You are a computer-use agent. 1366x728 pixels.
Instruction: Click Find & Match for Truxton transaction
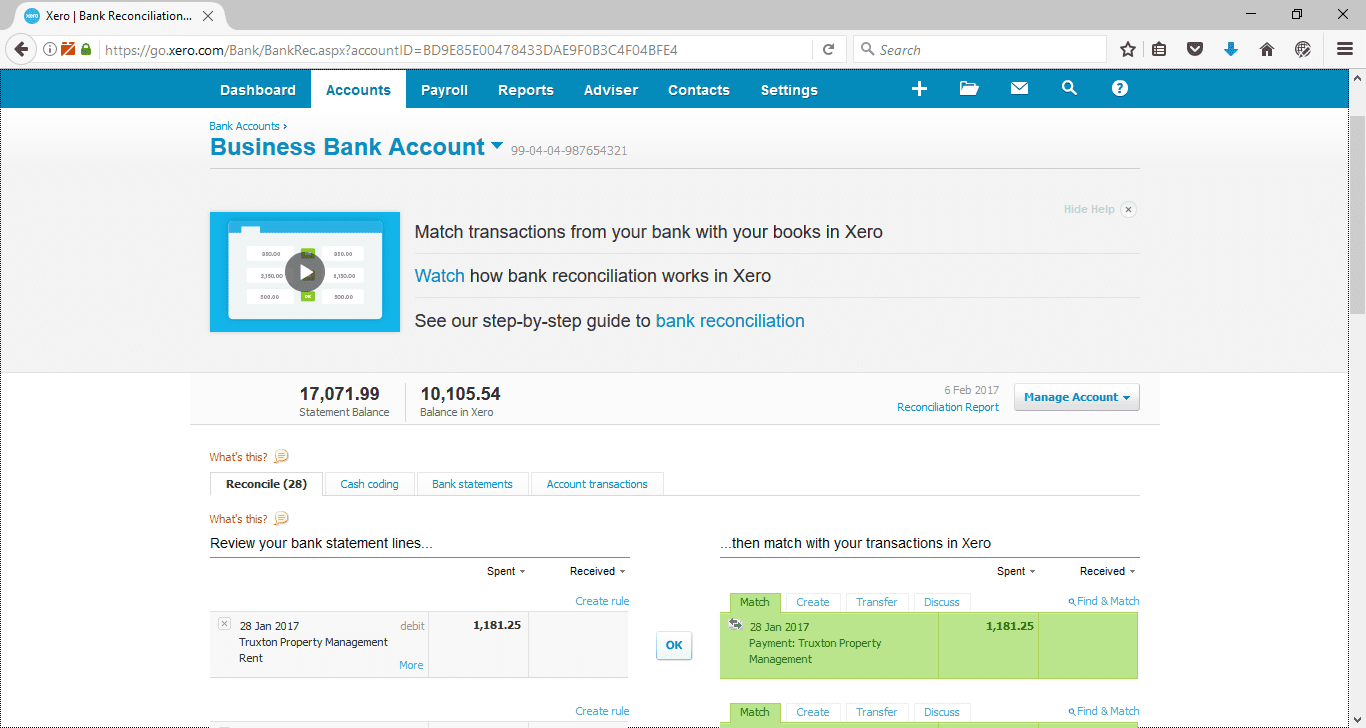[1104, 601]
